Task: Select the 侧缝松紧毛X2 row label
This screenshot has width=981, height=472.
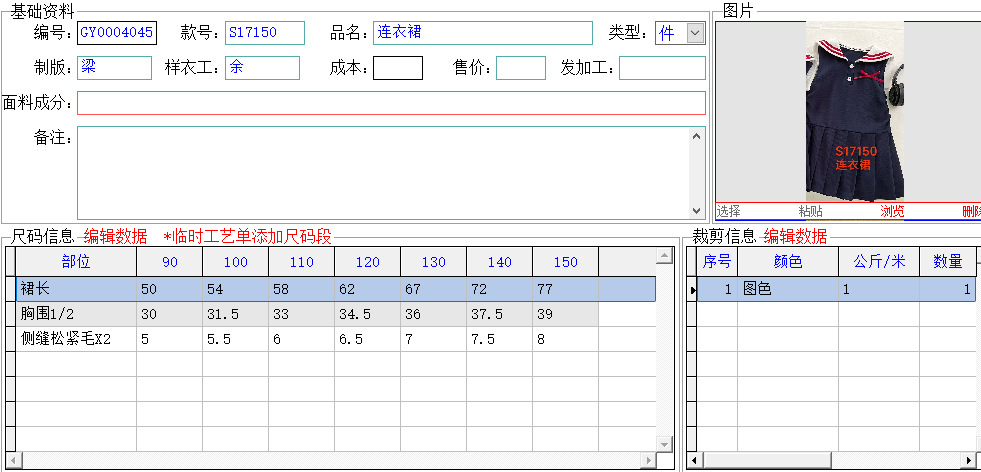Action: tap(76, 339)
